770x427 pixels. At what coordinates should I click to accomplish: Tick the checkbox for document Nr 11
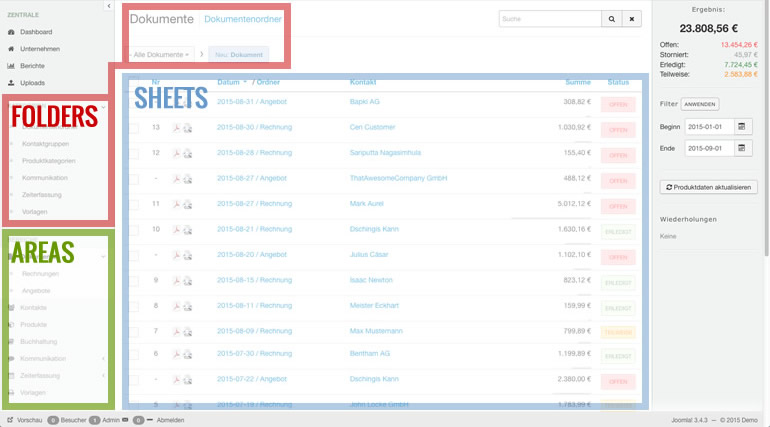[134, 205]
